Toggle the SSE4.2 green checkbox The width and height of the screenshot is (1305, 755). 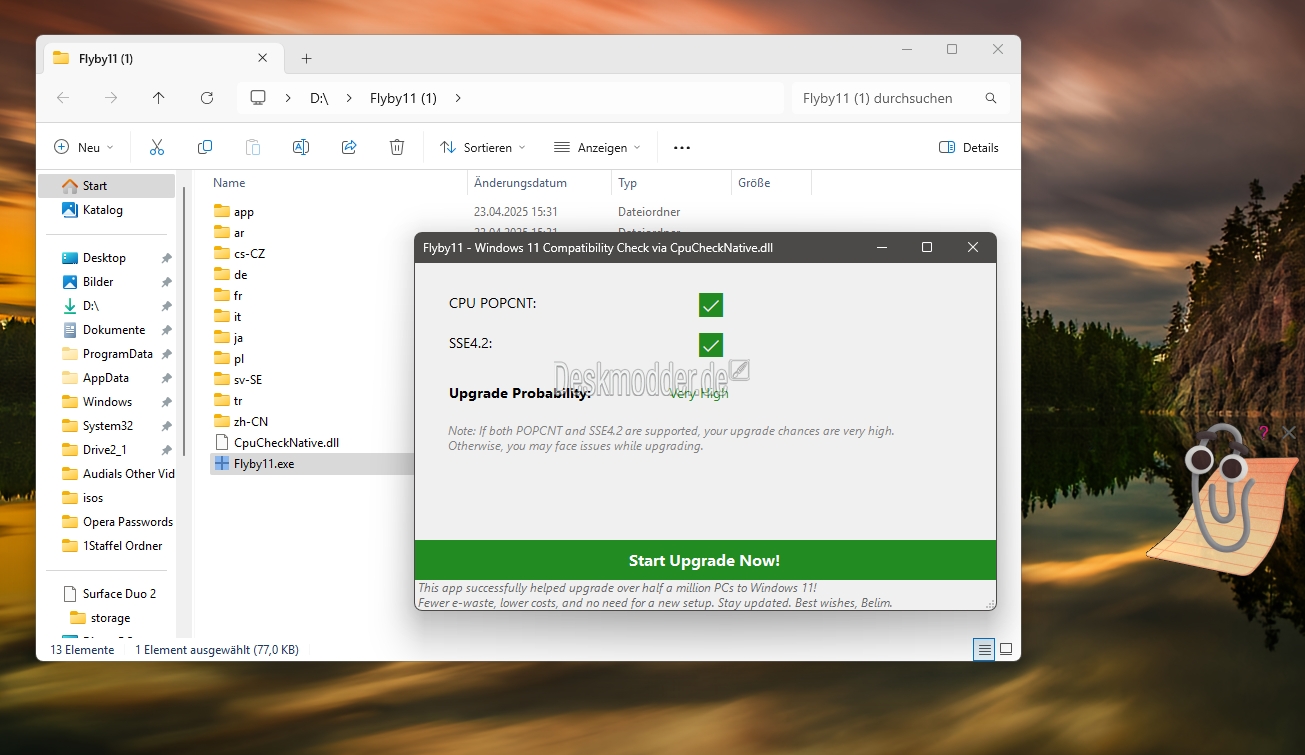(x=711, y=345)
